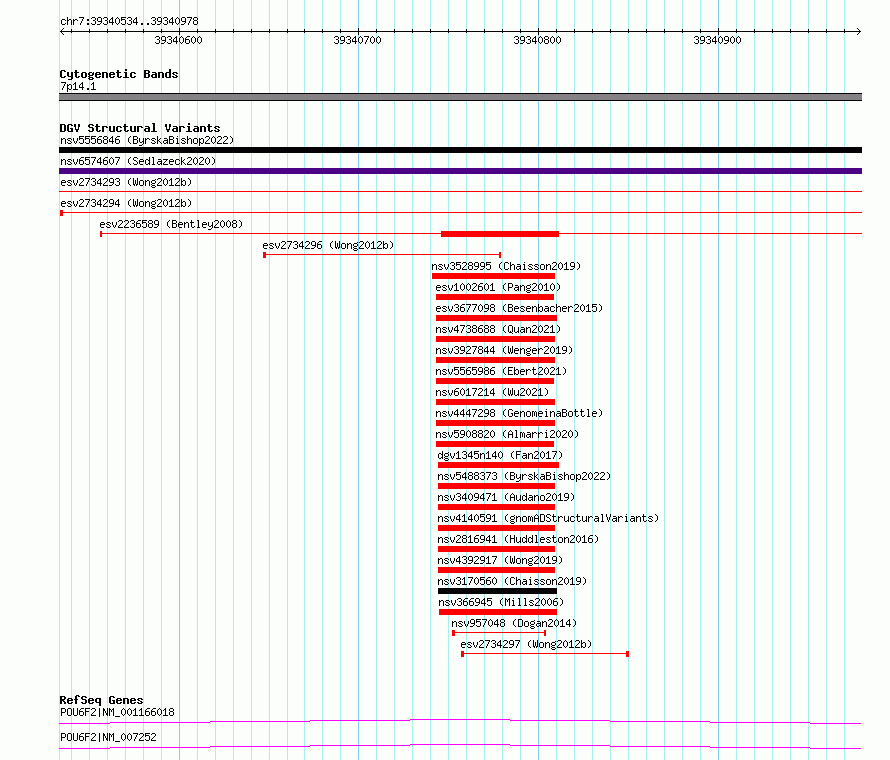
Task: Select the esv2734296 (Wong2012b) variant line
Action: point(382,255)
